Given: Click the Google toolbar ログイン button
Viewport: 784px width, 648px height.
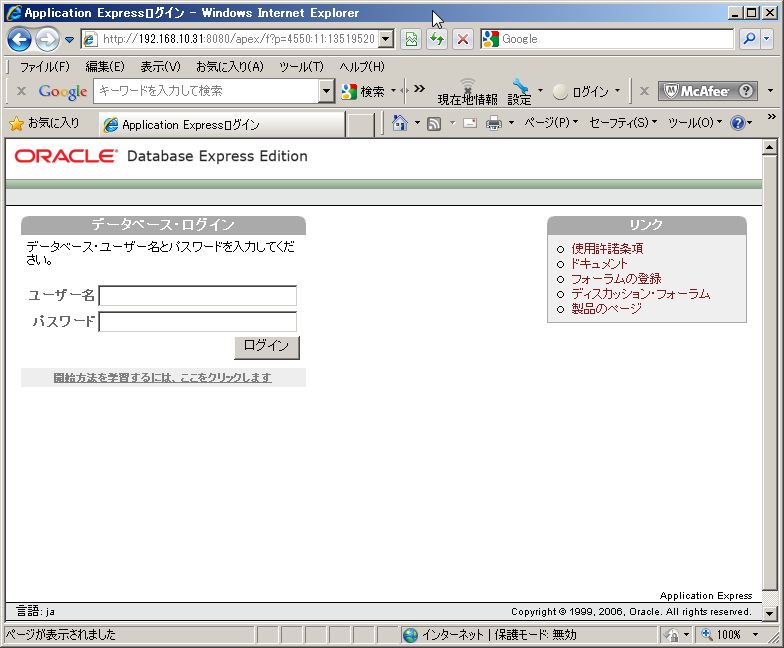Looking at the screenshot, I should coord(582,92).
